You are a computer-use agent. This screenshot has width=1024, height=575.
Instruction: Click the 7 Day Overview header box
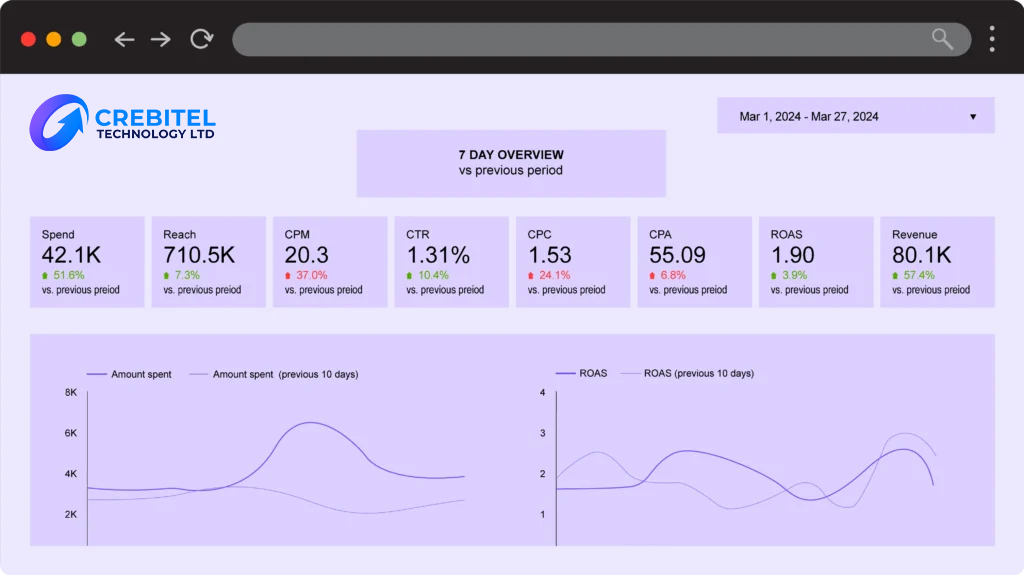click(x=511, y=163)
